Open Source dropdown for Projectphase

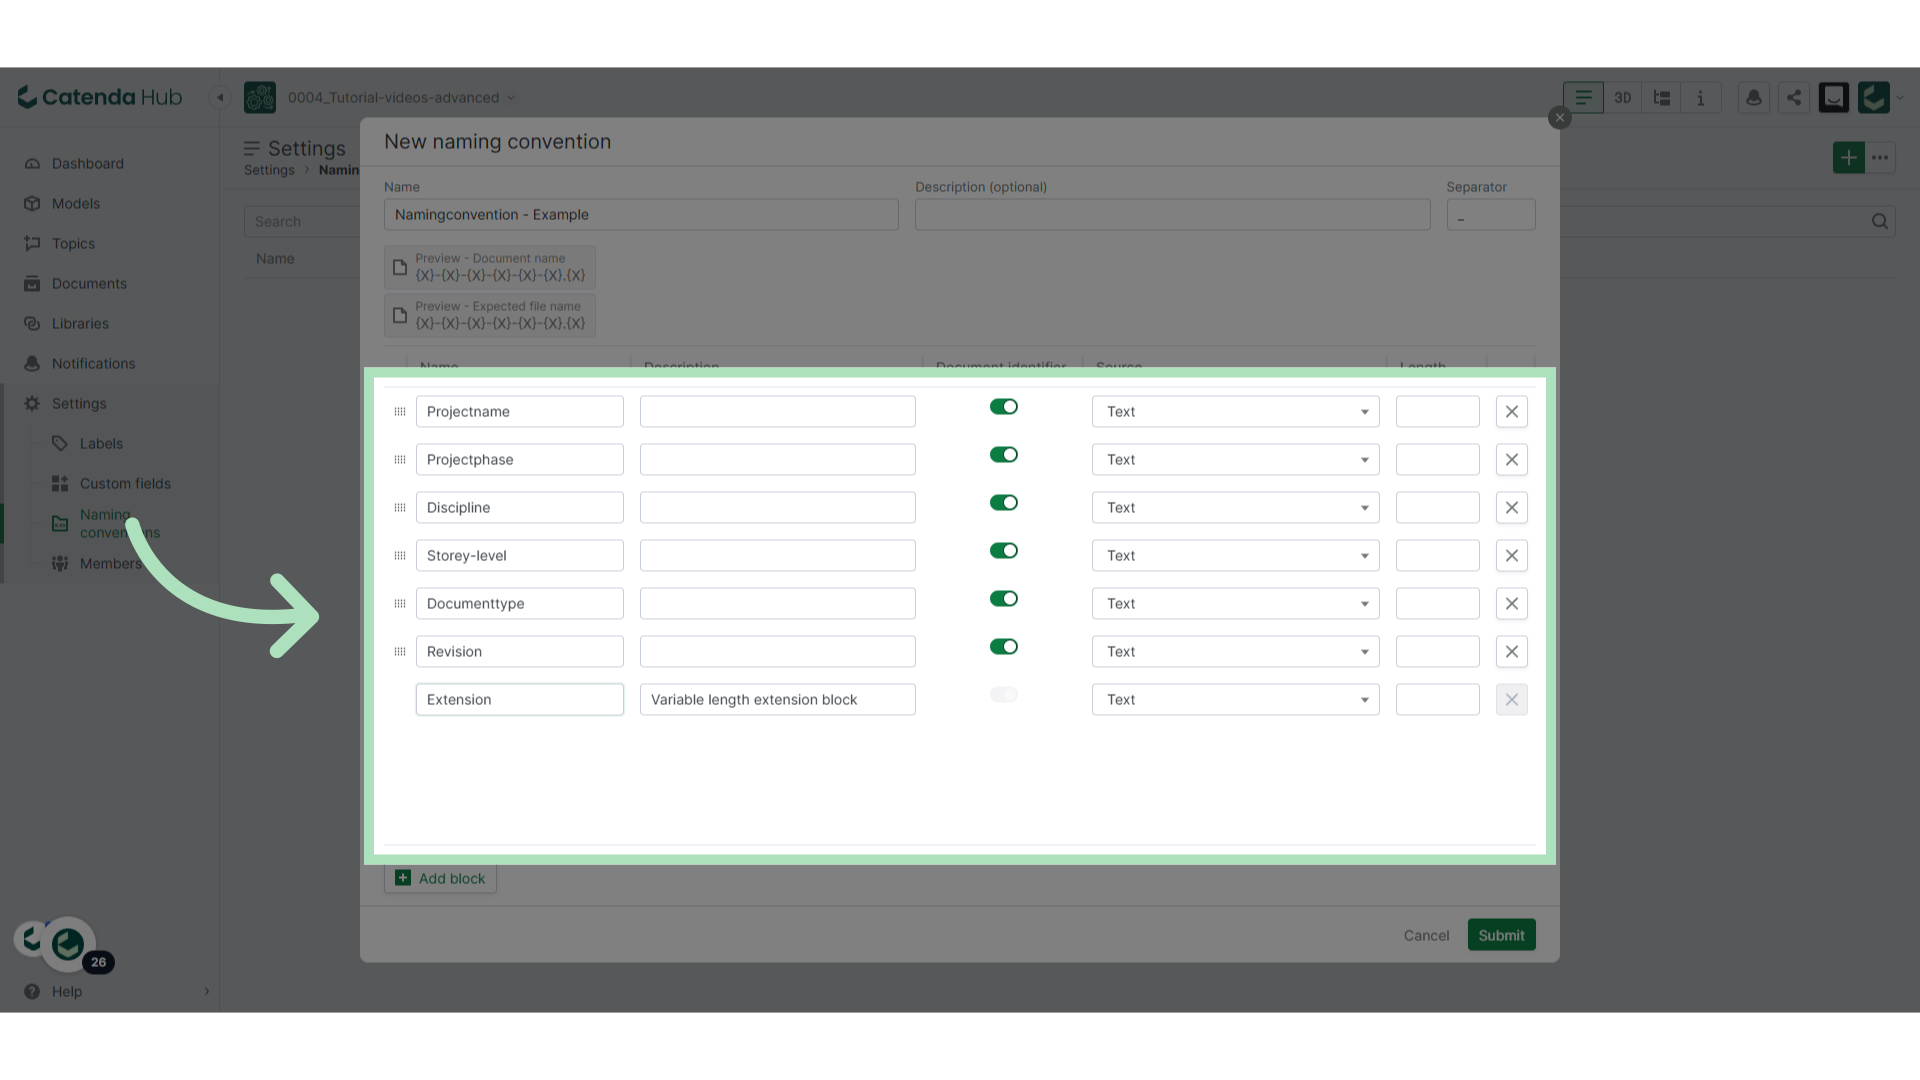(x=1235, y=459)
